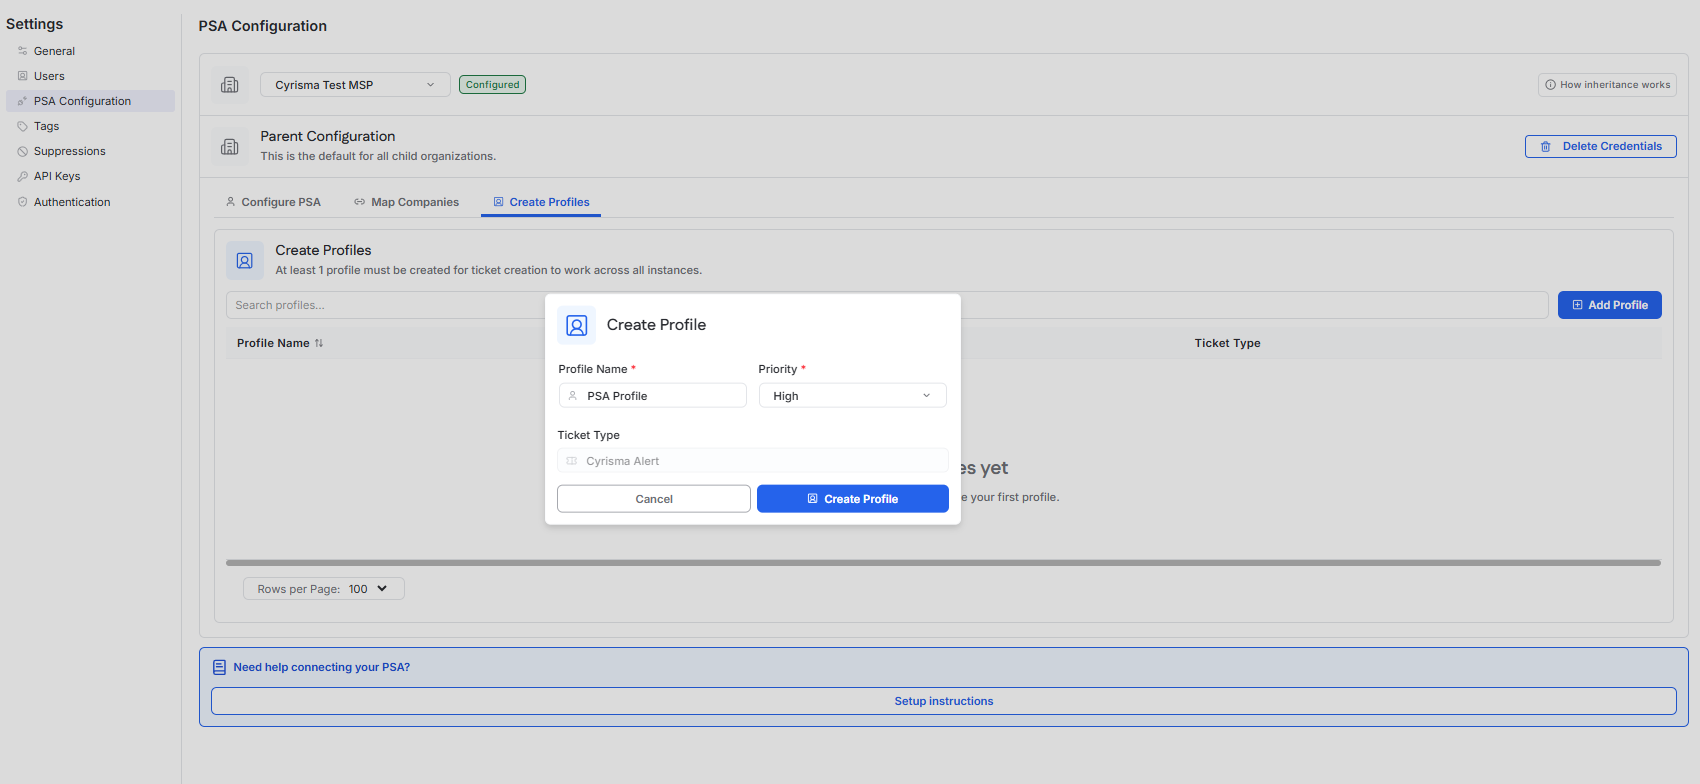This screenshot has width=1700, height=784.
Task: Click the Authentication shield icon
Action: (x=22, y=202)
